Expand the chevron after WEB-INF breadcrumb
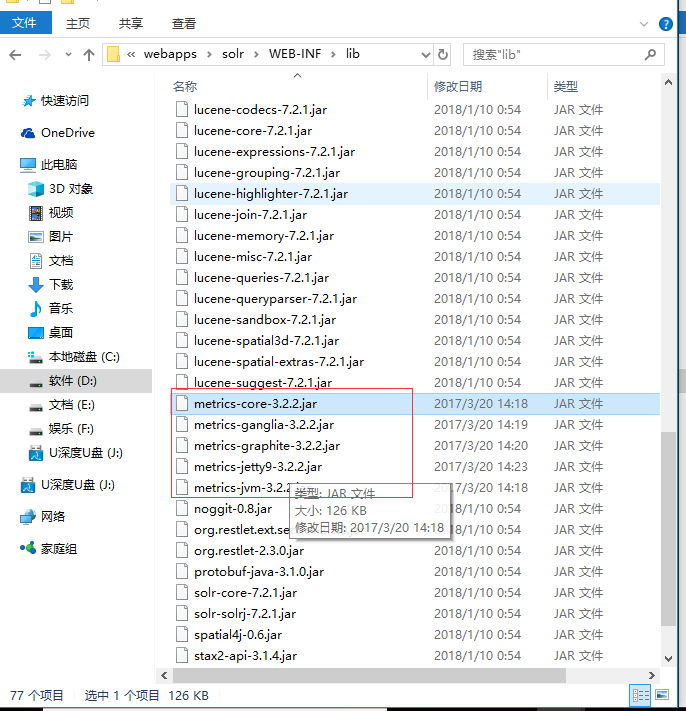The image size is (686, 711). pos(334,54)
